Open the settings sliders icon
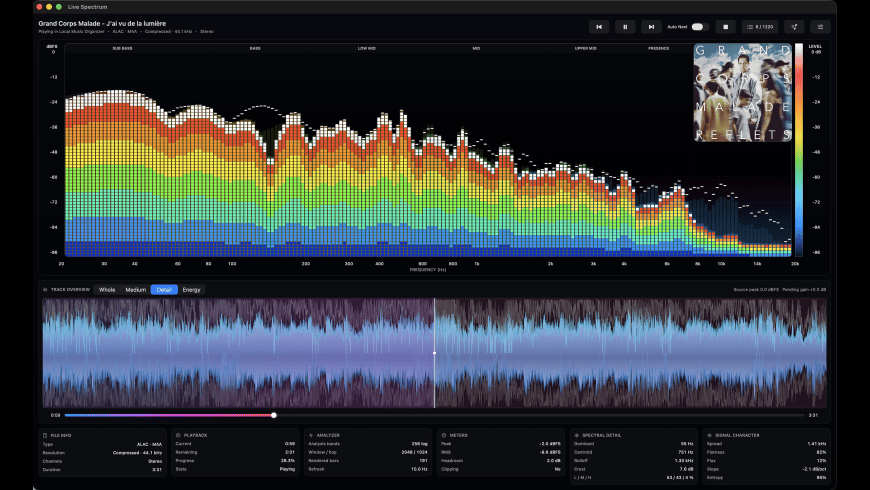The height and width of the screenshot is (490, 870). click(820, 27)
